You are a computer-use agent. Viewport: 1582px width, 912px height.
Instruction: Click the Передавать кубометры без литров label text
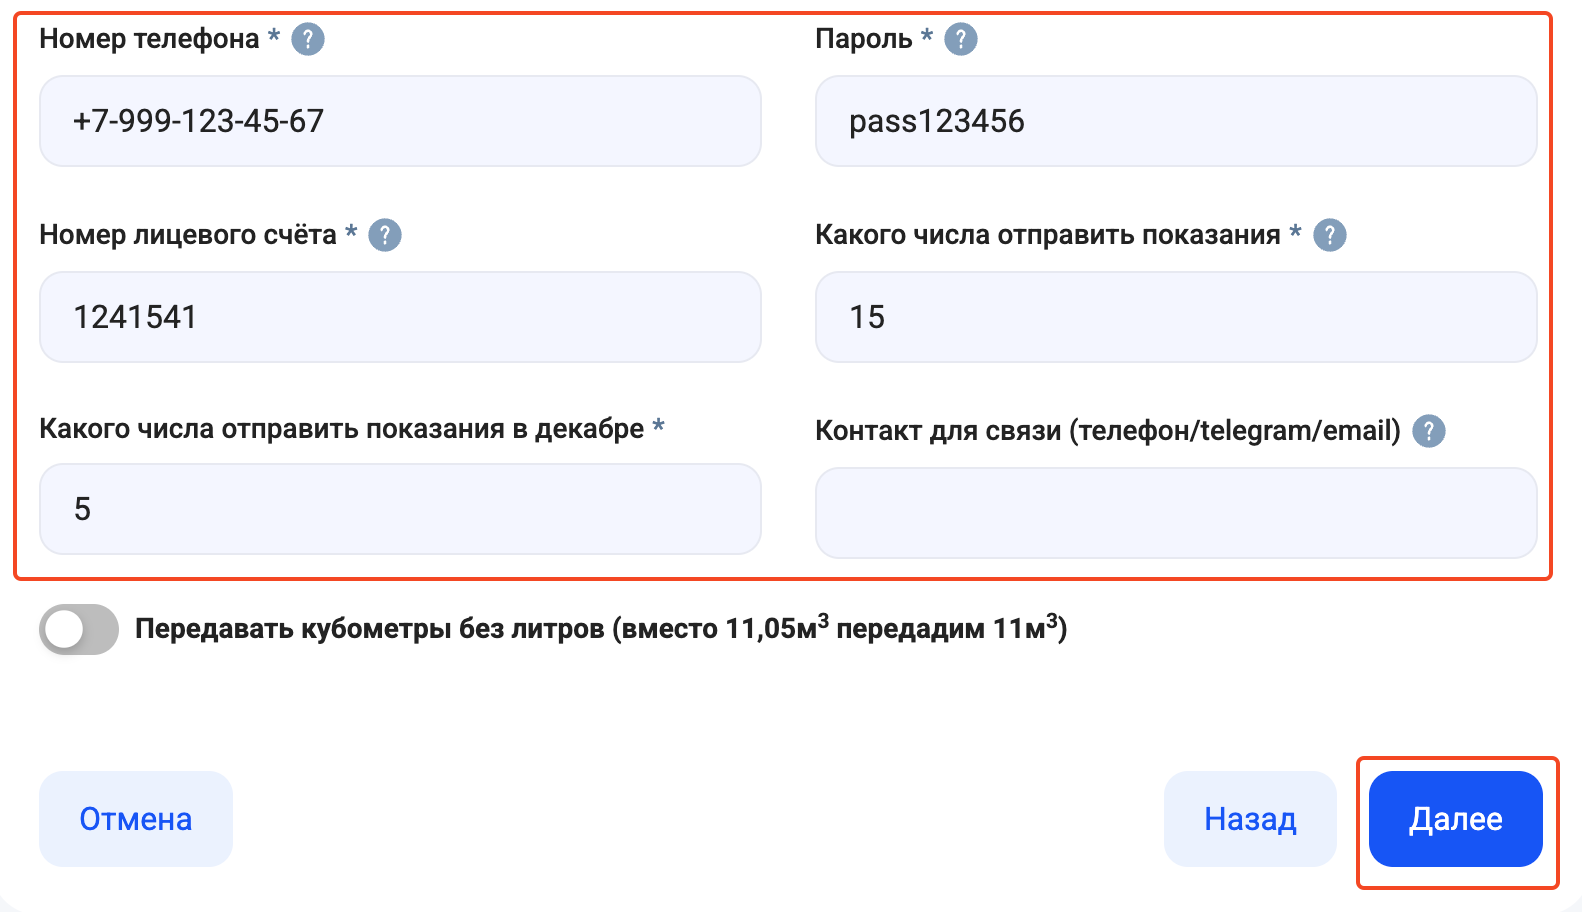[x=600, y=629]
